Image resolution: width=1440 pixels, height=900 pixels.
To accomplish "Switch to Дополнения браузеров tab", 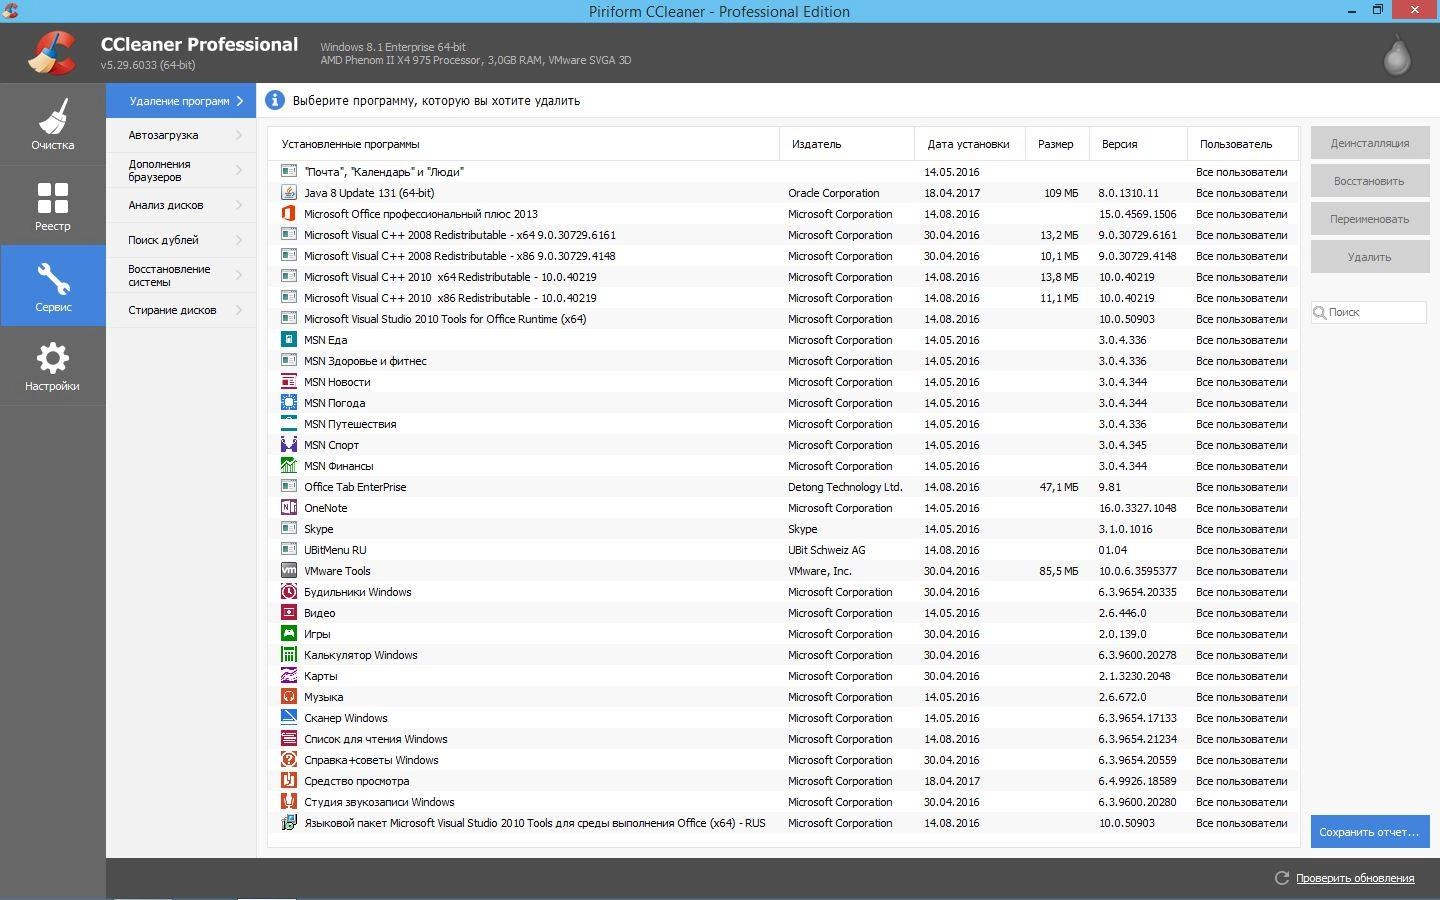I will pos(181,170).
